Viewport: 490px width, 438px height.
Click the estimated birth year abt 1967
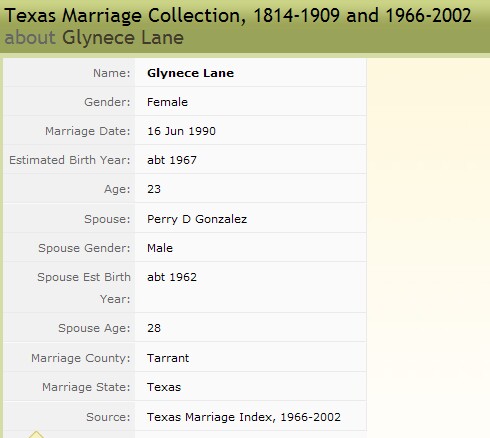point(172,160)
